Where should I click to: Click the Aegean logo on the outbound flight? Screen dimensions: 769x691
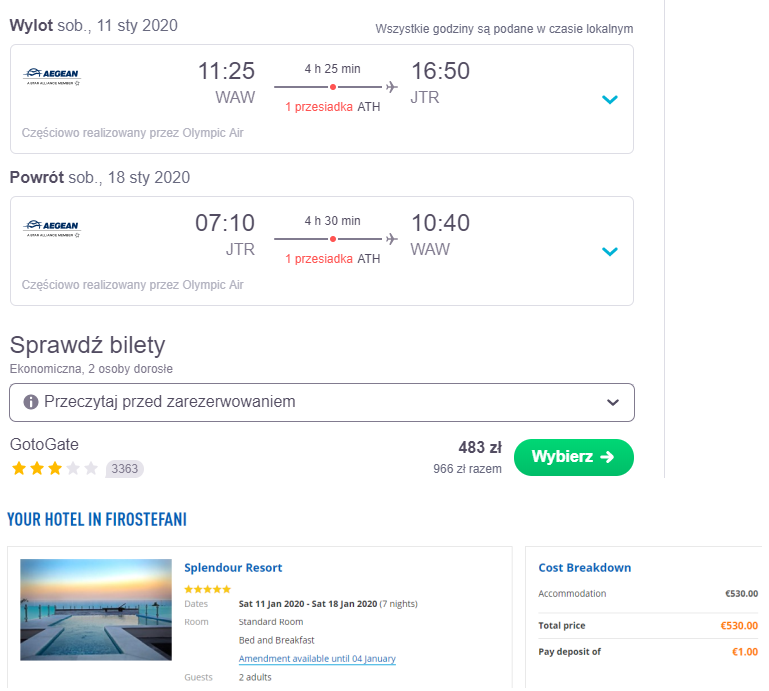coord(52,77)
